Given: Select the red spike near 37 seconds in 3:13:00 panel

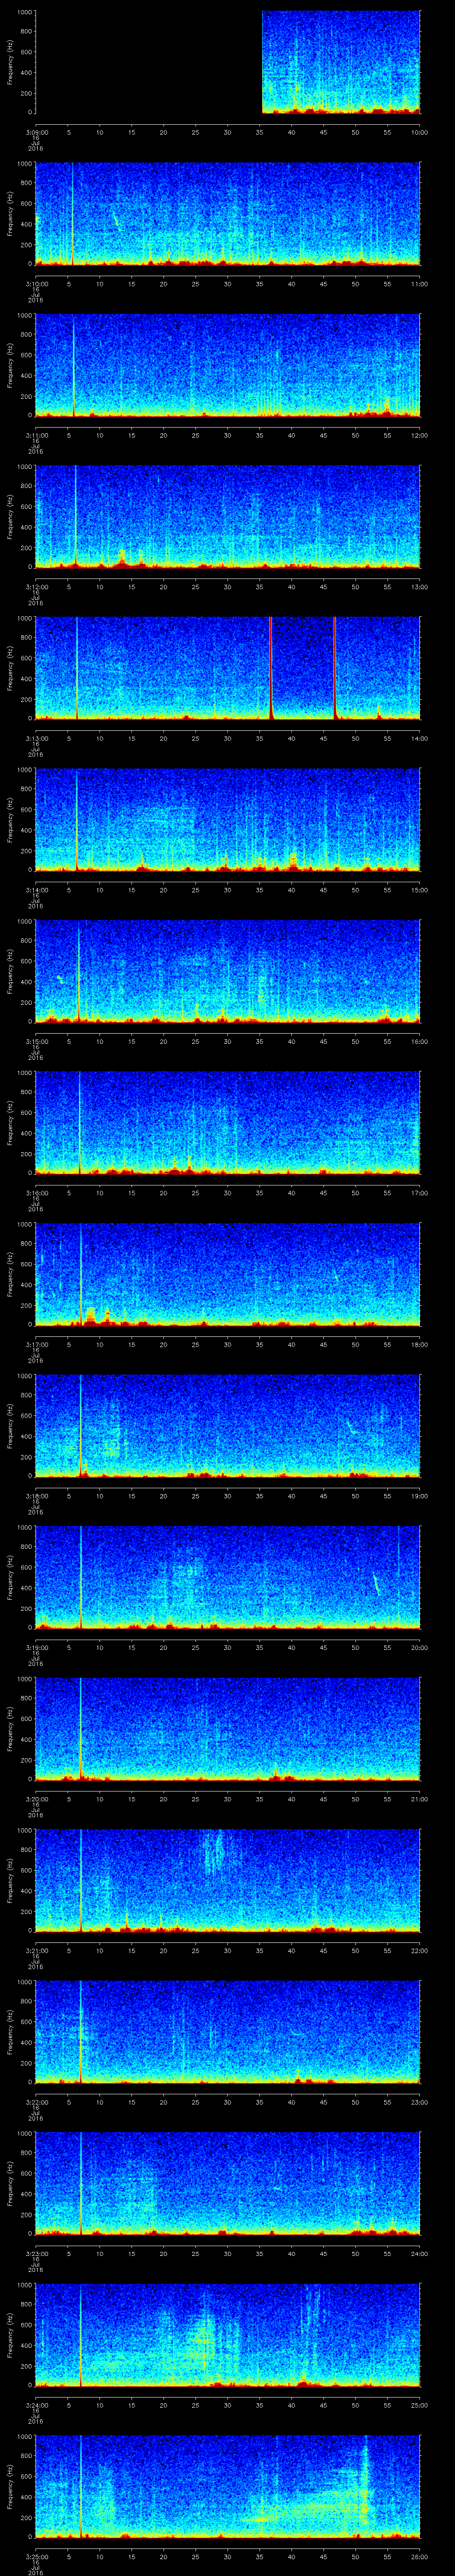Looking at the screenshot, I should (x=271, y=668).
